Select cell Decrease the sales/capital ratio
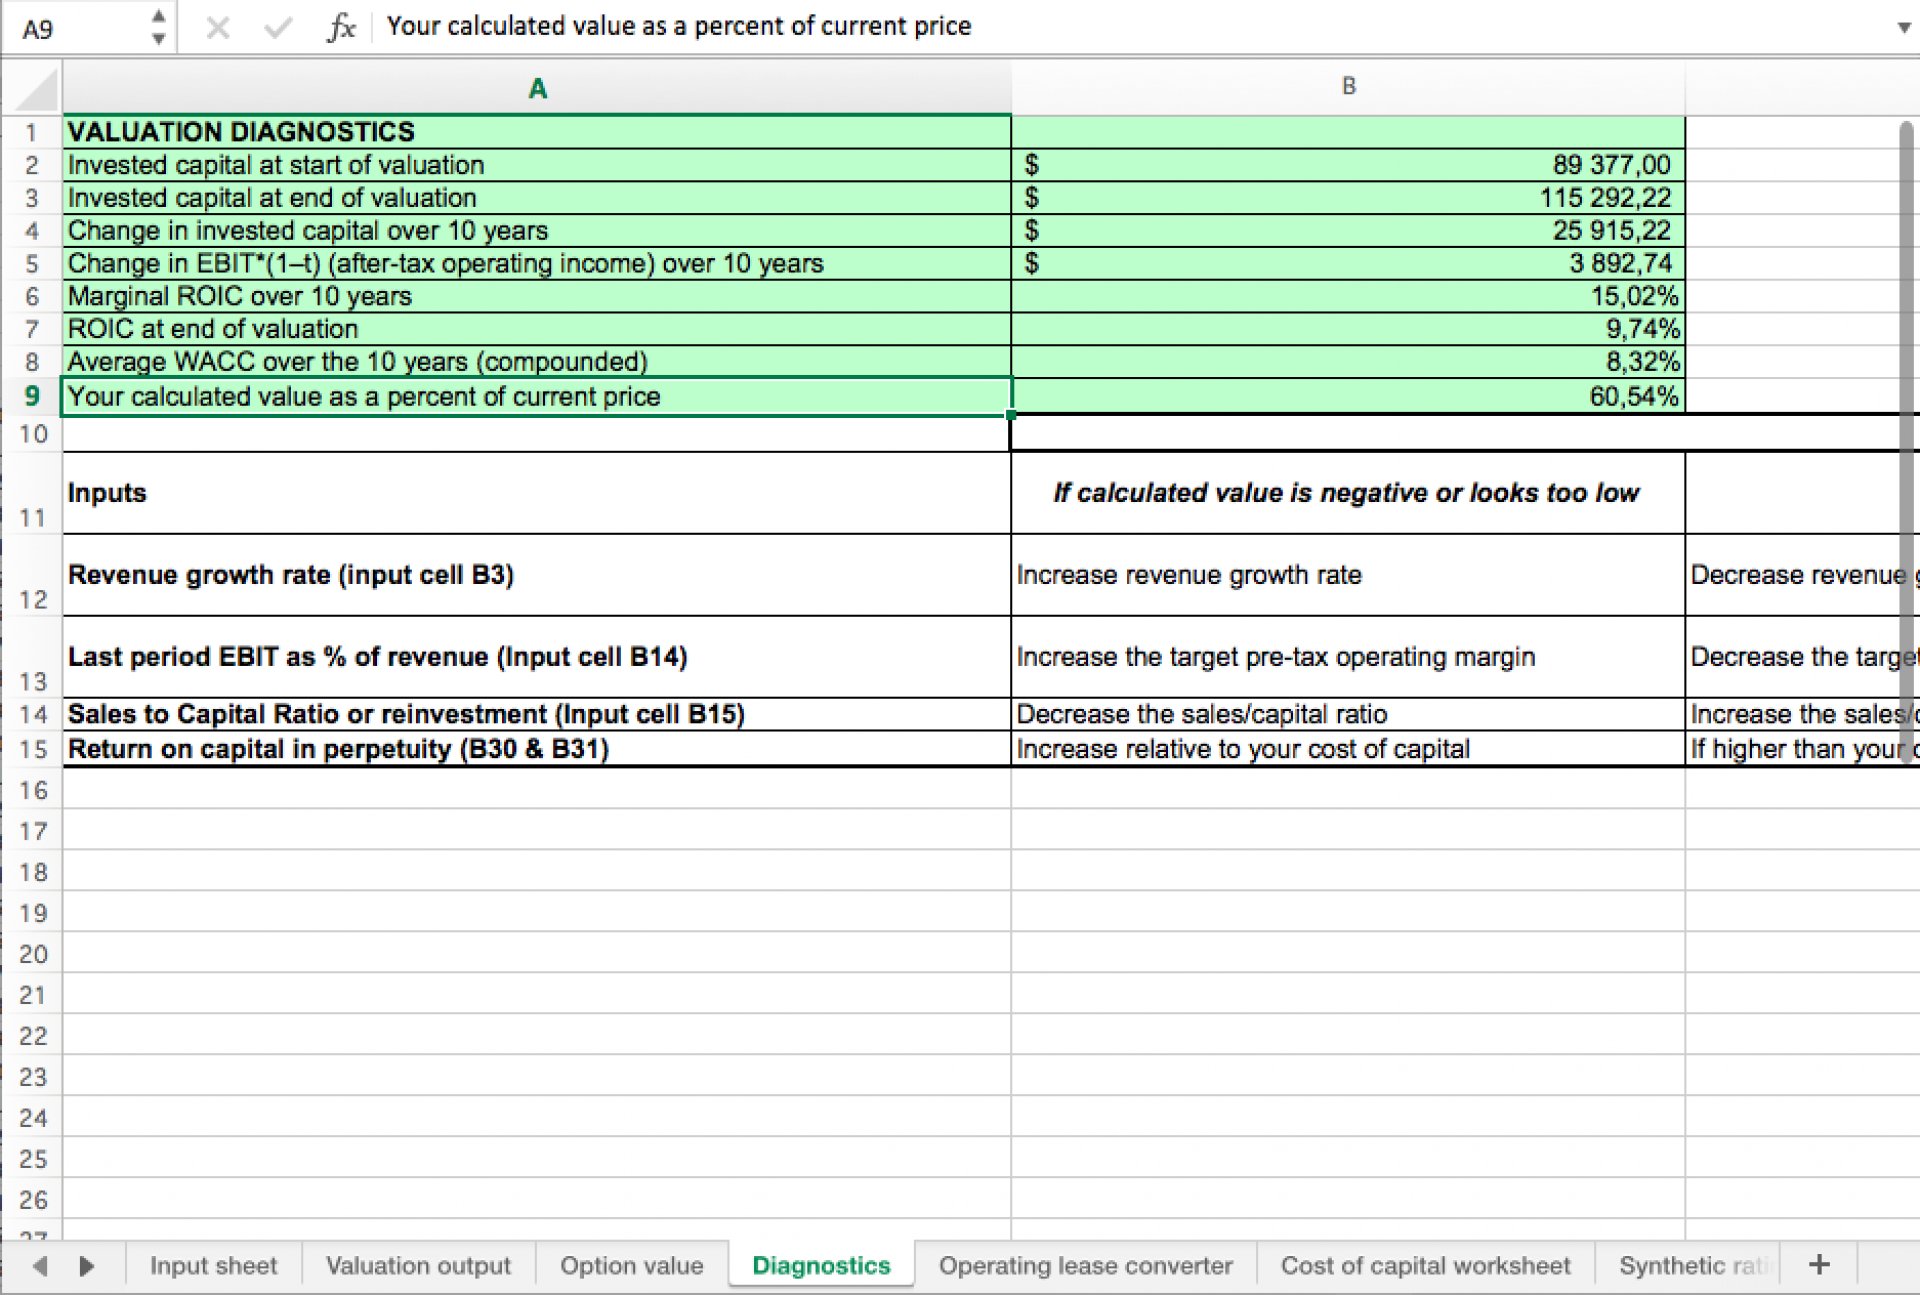 (x=1348, y=714)
